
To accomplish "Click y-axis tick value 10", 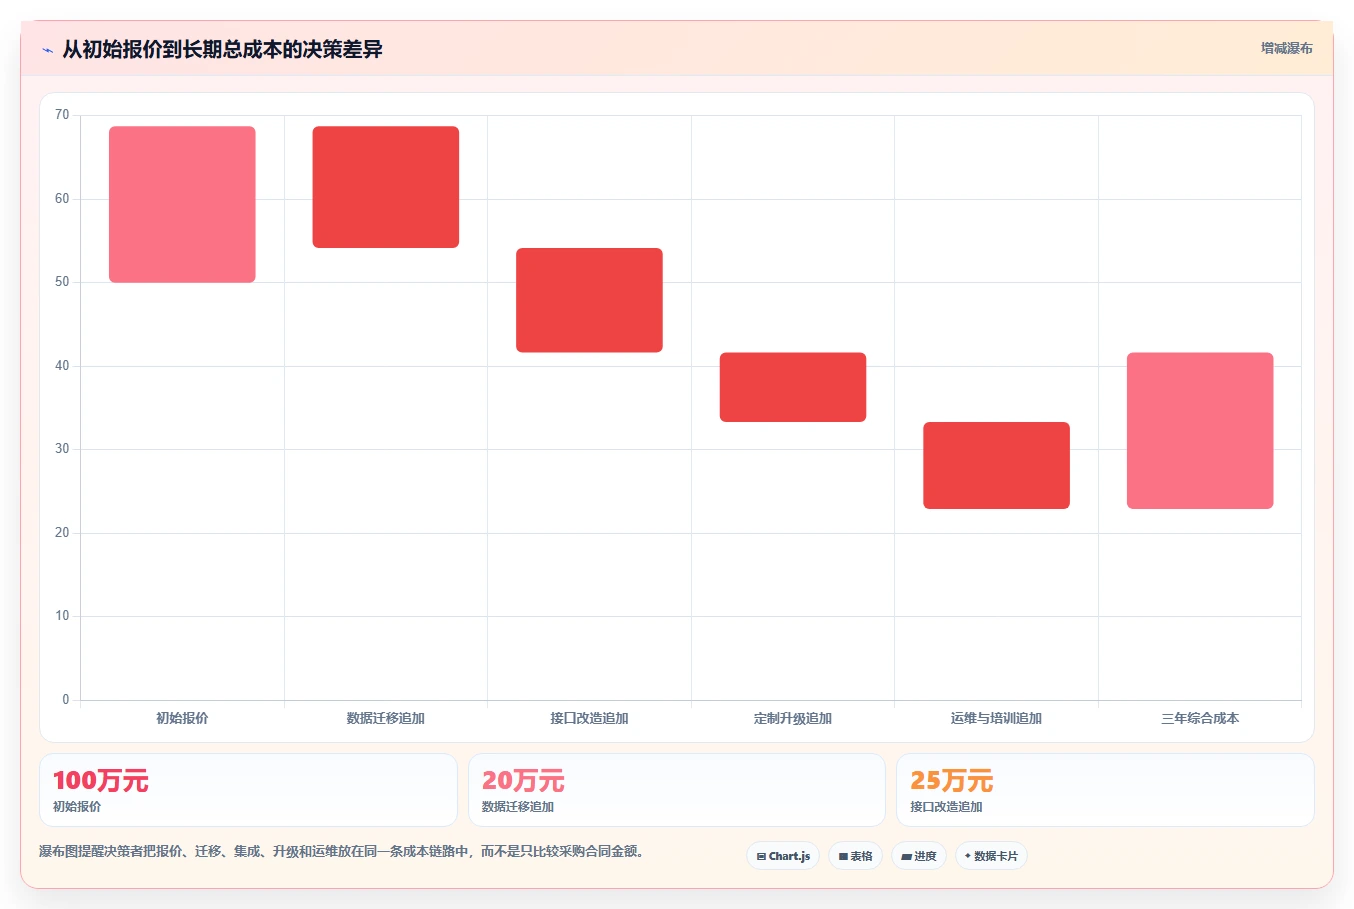I will (x=62, y=616).
